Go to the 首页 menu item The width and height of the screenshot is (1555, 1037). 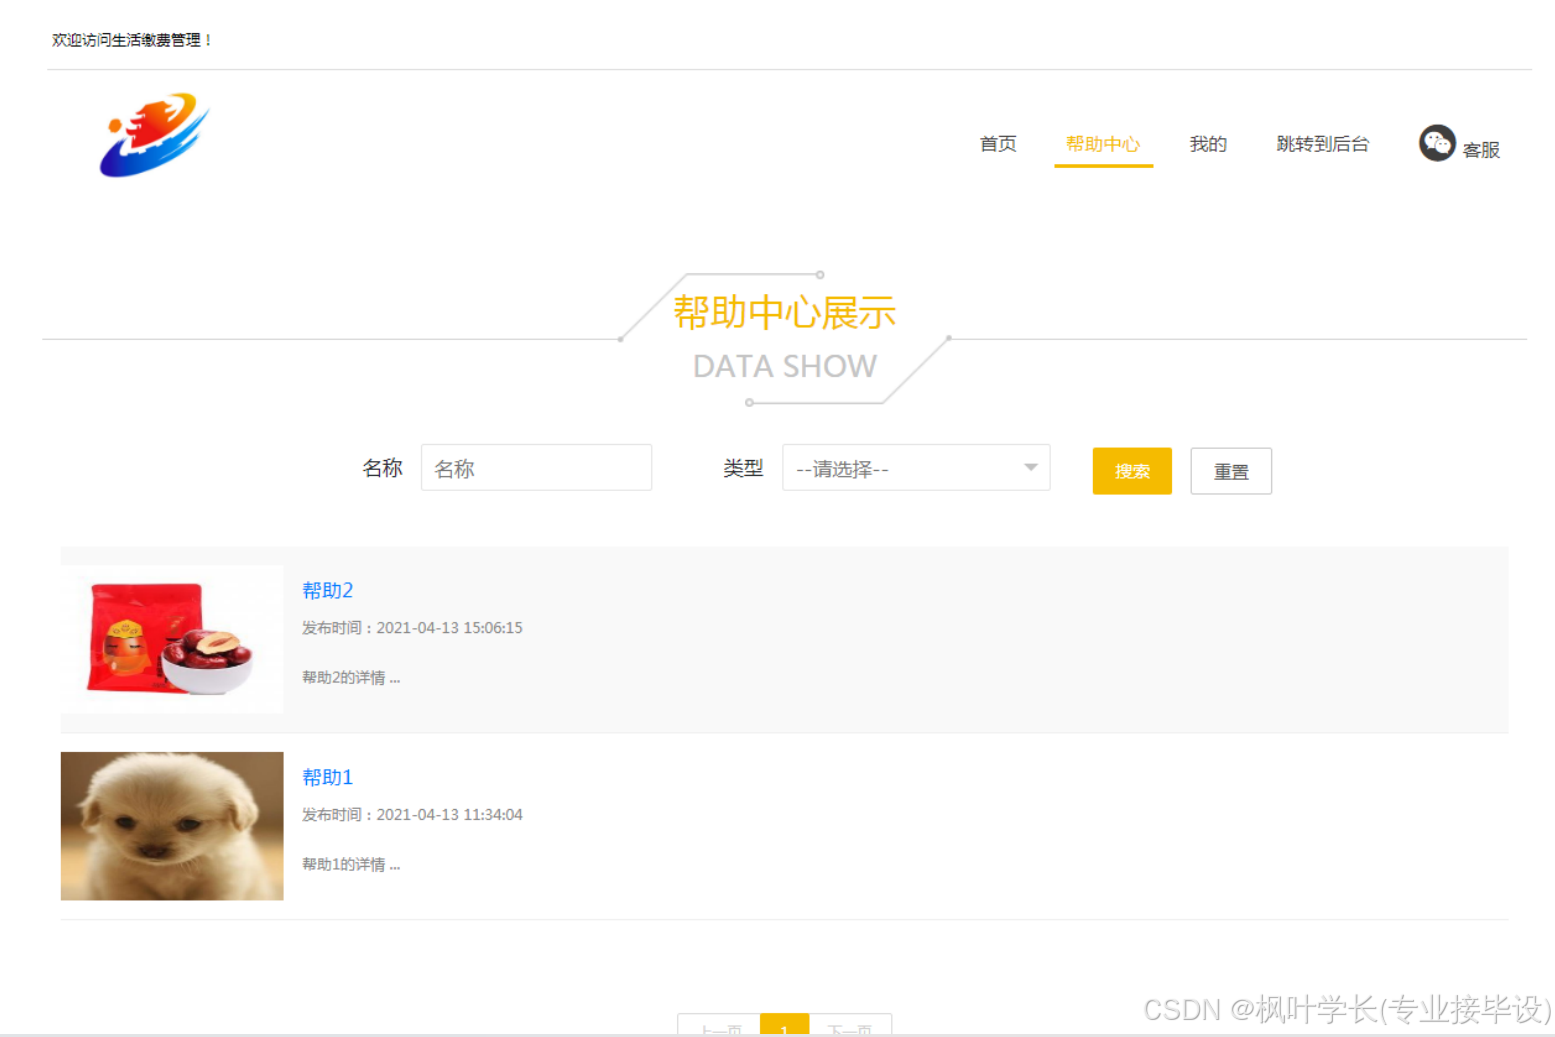pyautogui.click(x=998, y=144)
